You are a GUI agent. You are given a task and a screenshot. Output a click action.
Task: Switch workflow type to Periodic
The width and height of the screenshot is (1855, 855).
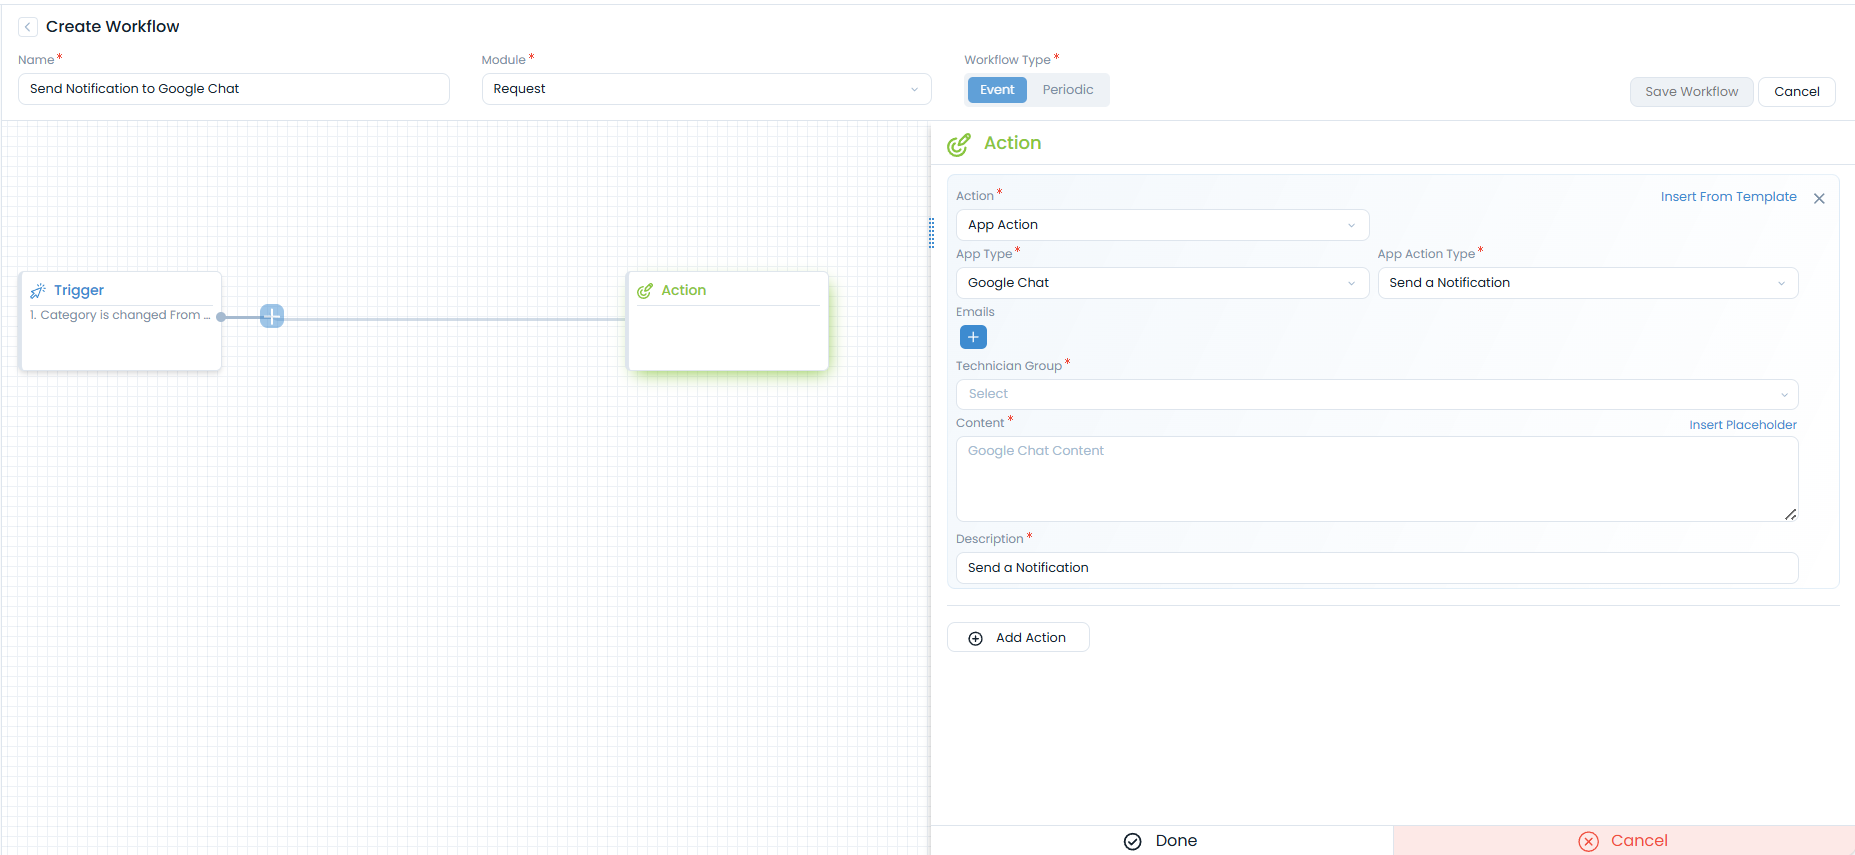click(x=1067, y=90)
